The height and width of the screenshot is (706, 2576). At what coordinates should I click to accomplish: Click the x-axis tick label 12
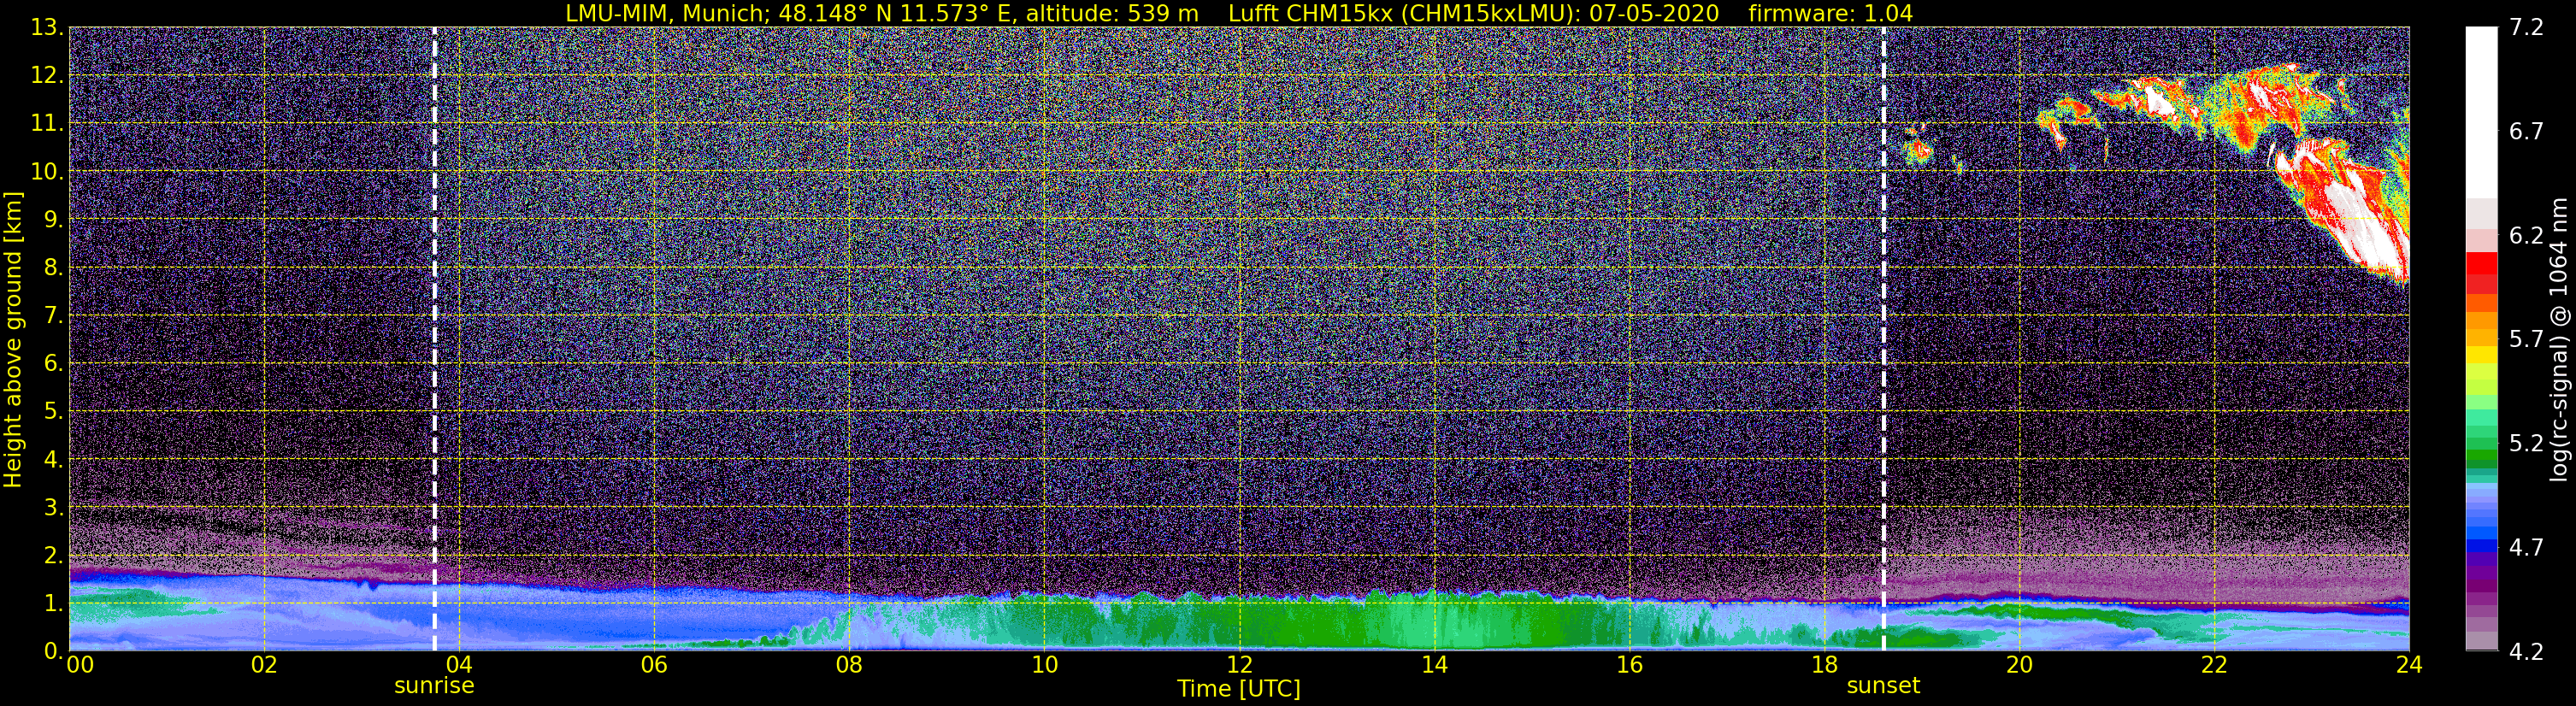pos(1239,665)
